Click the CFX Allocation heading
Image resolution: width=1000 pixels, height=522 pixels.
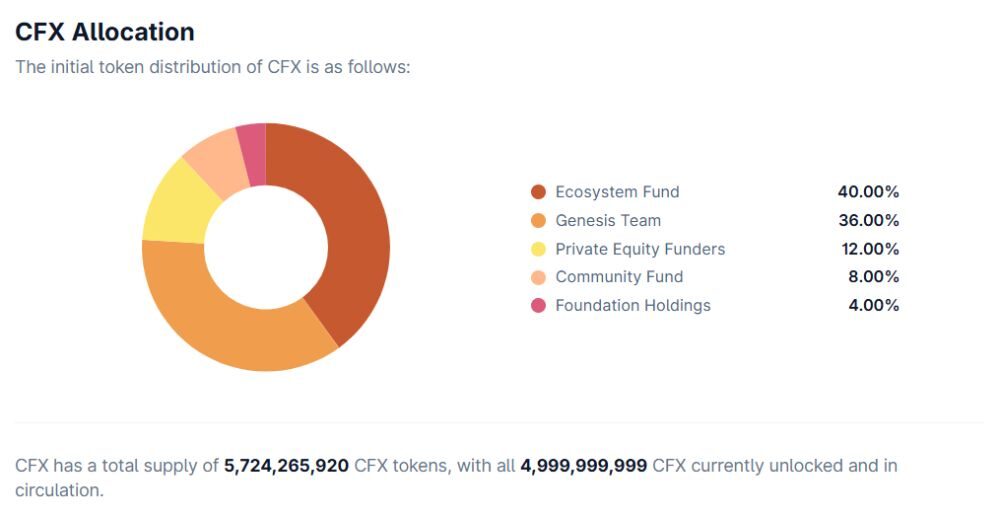(104, 32)
